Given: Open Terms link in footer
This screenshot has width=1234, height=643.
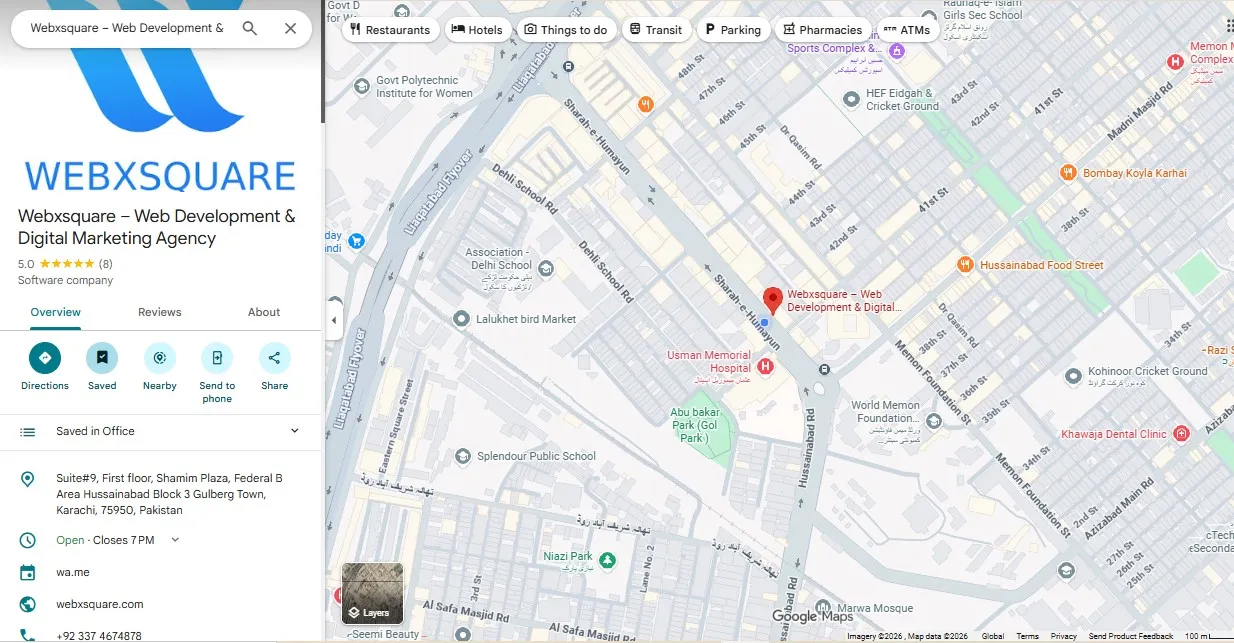Looking at the screenshot, I should [1027, 636].
